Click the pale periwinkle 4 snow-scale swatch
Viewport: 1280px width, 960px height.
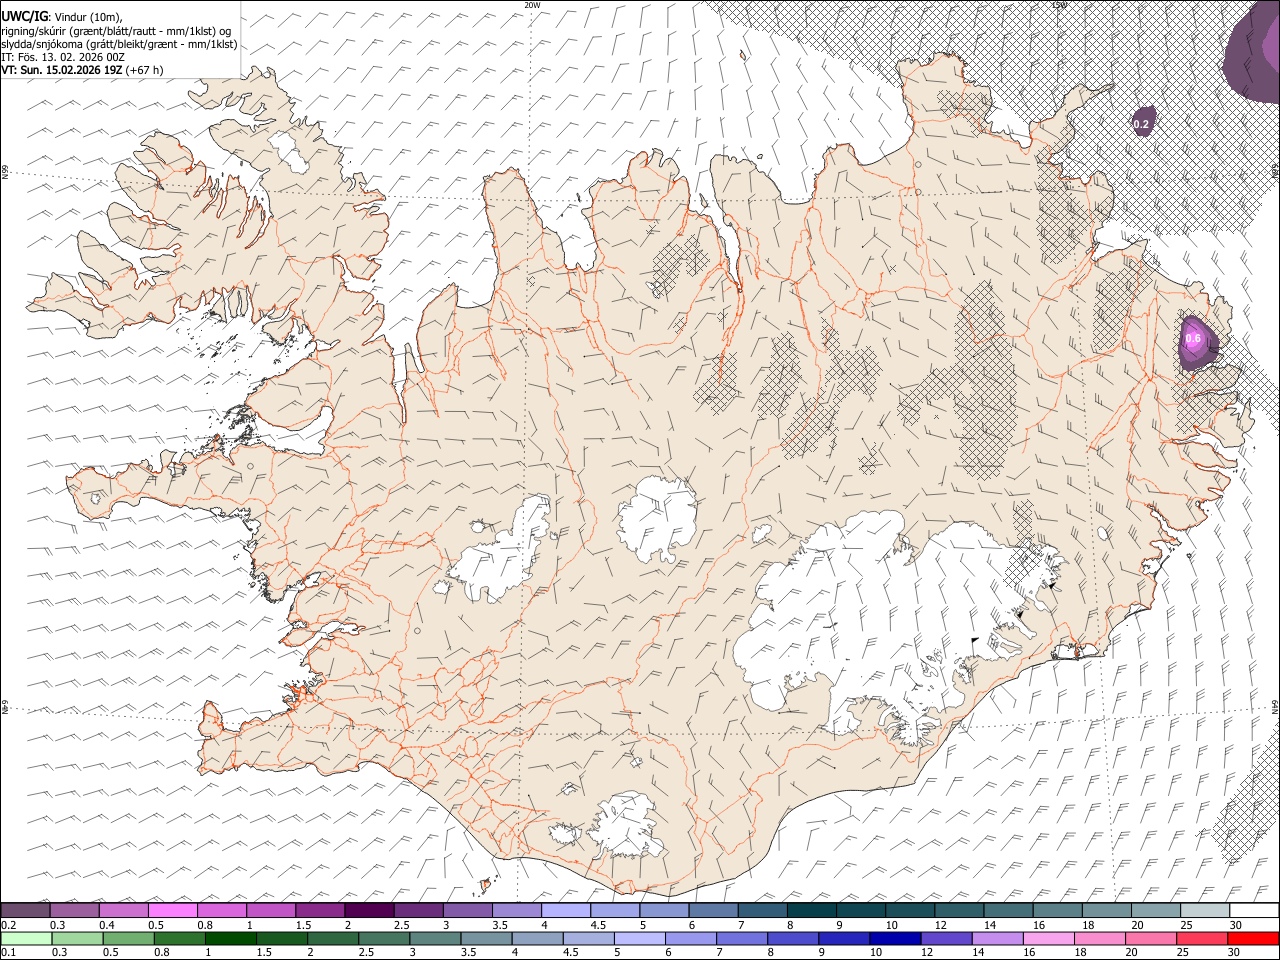click(566, 911)
